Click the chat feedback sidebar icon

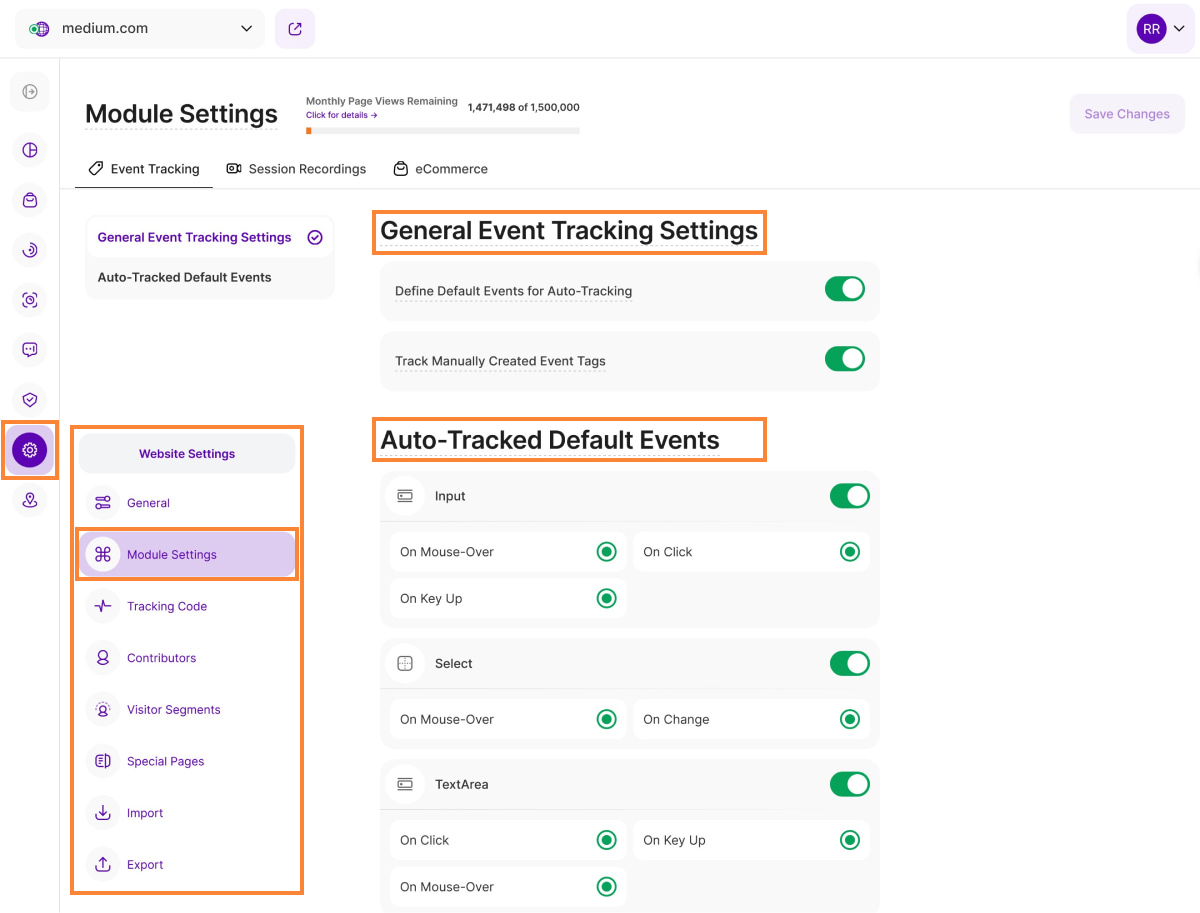[30, 350]
